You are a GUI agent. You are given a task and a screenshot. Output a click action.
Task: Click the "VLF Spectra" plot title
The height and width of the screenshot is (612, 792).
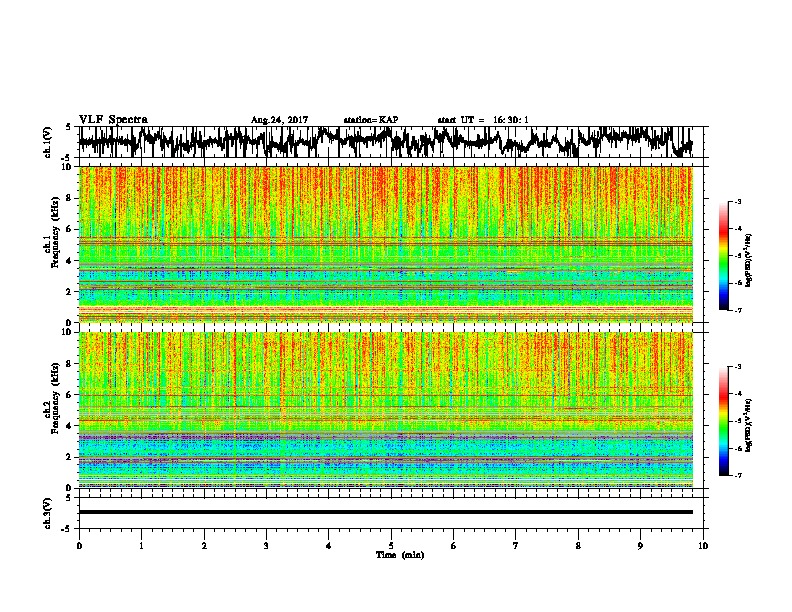click(x=113, y=120)
